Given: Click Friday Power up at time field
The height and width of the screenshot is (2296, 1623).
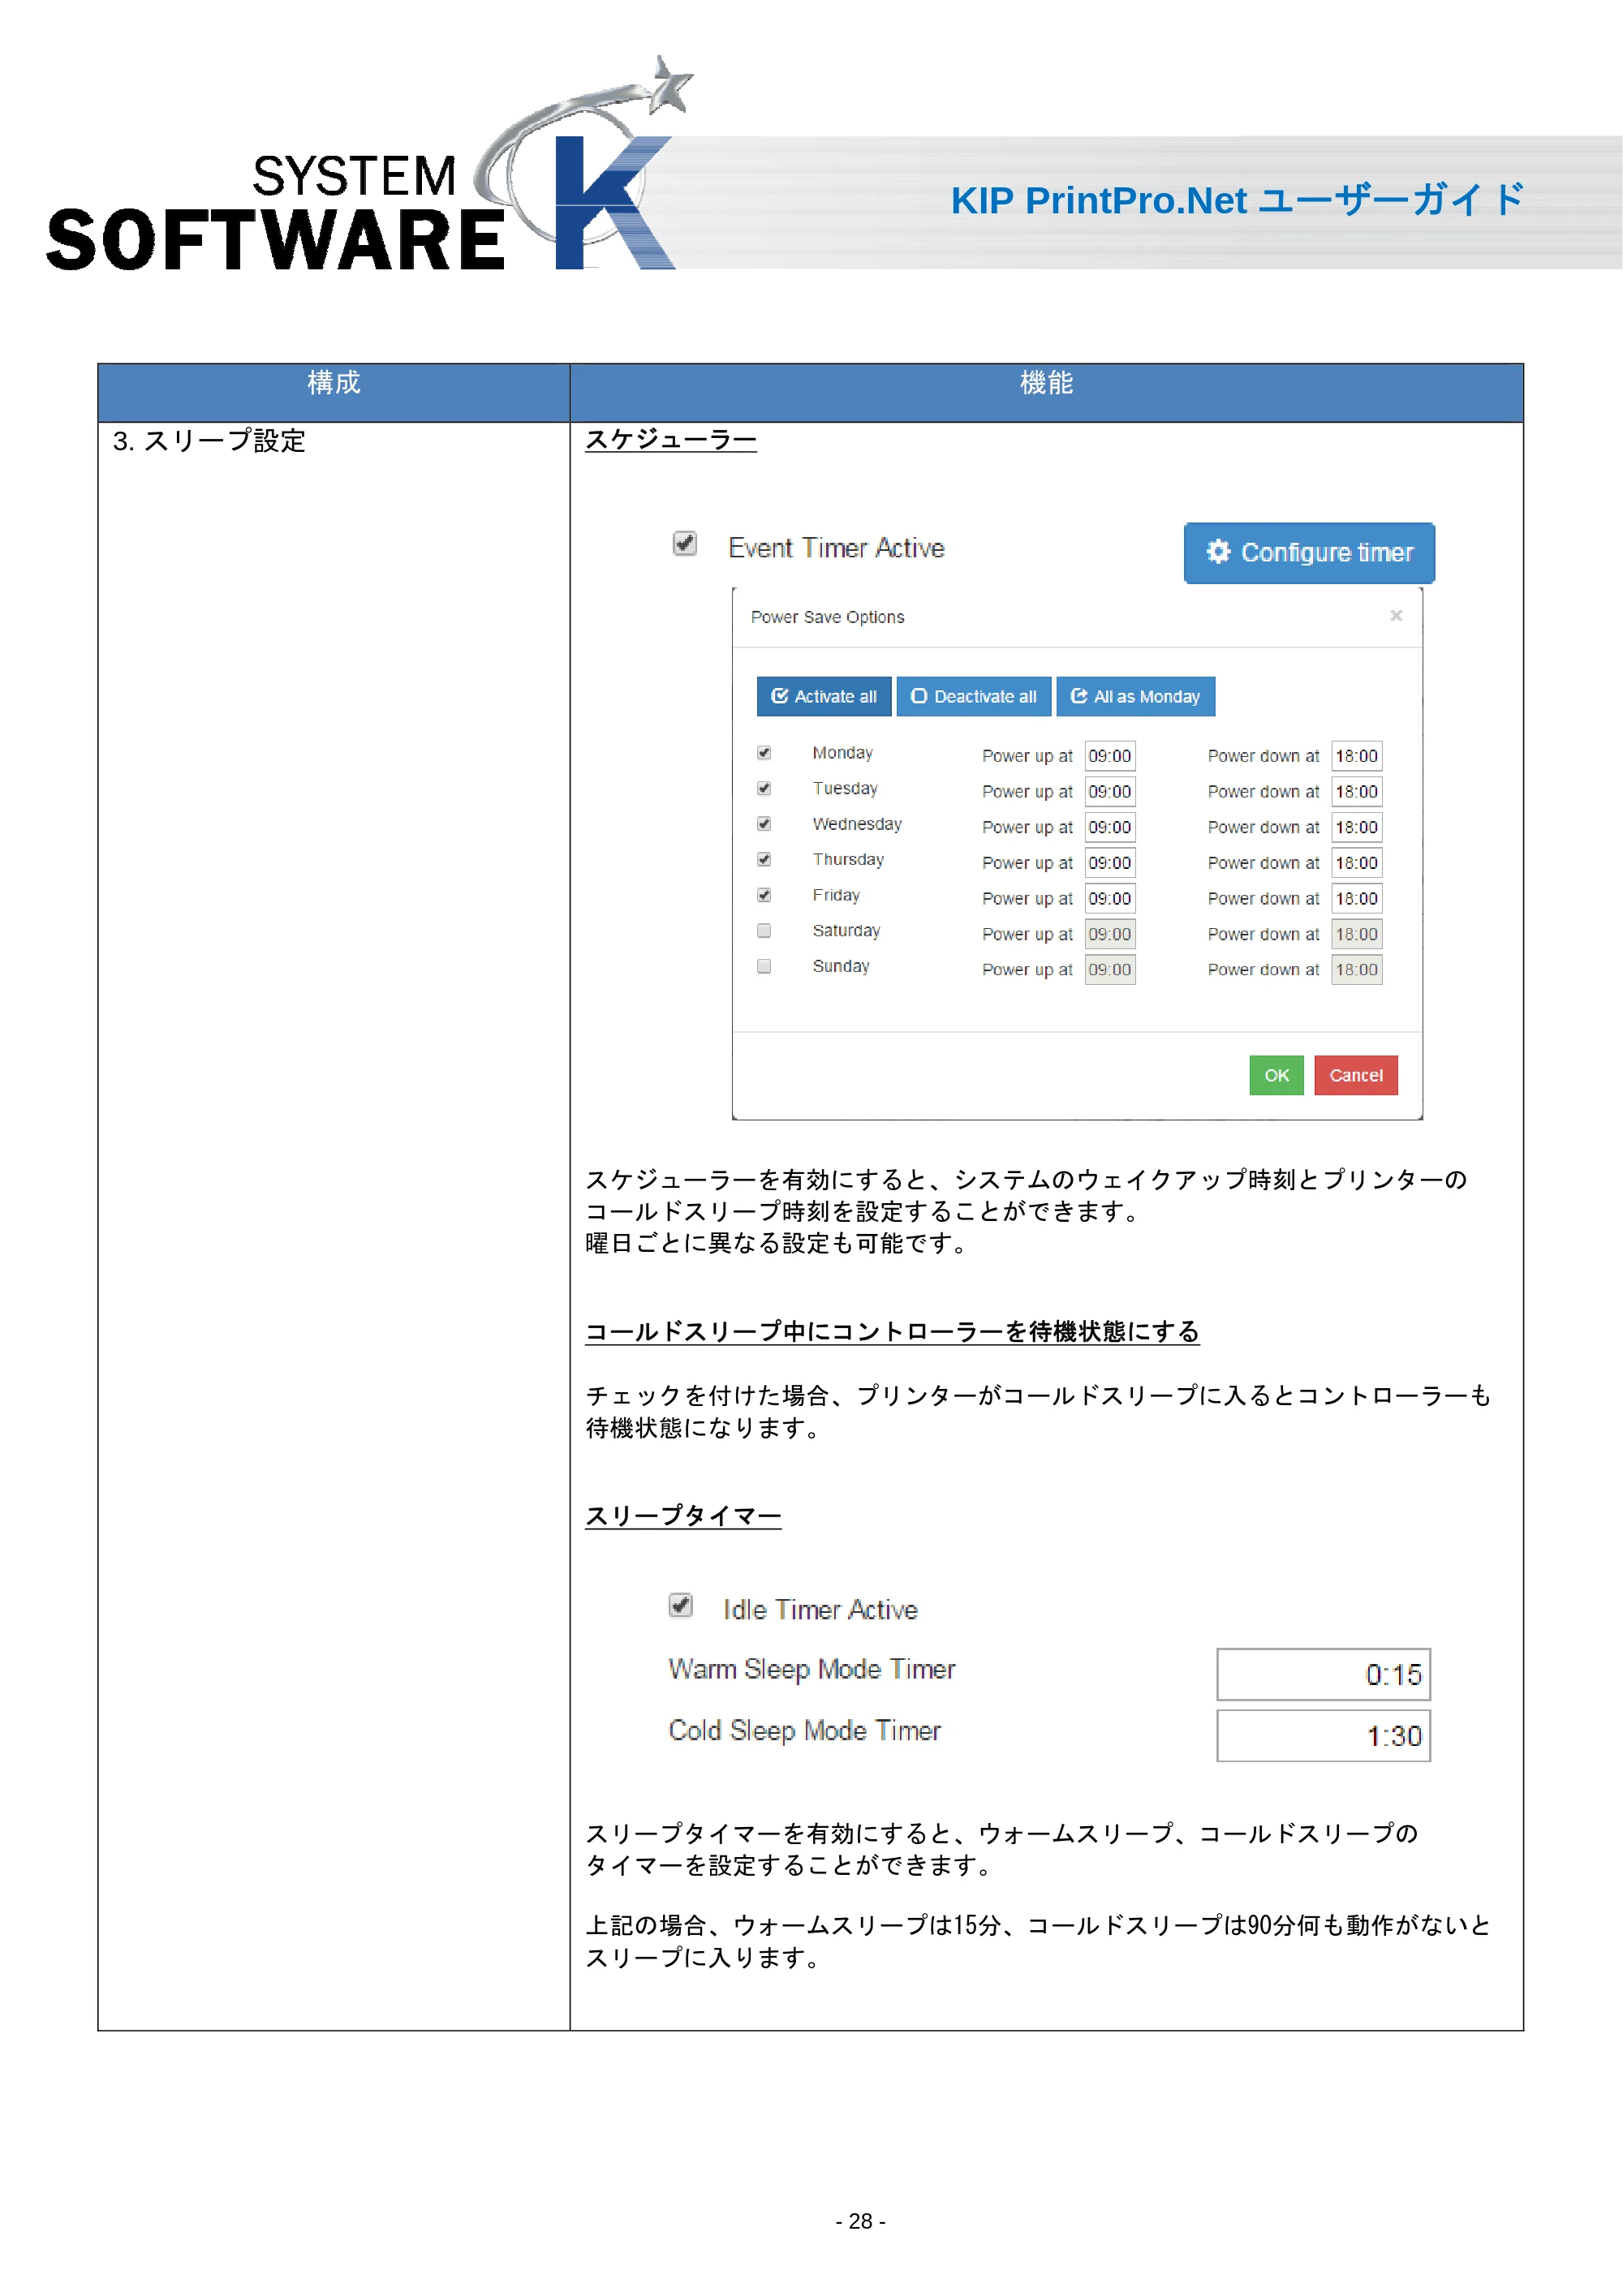Looking at the screenshot, I should (1110, 898).
